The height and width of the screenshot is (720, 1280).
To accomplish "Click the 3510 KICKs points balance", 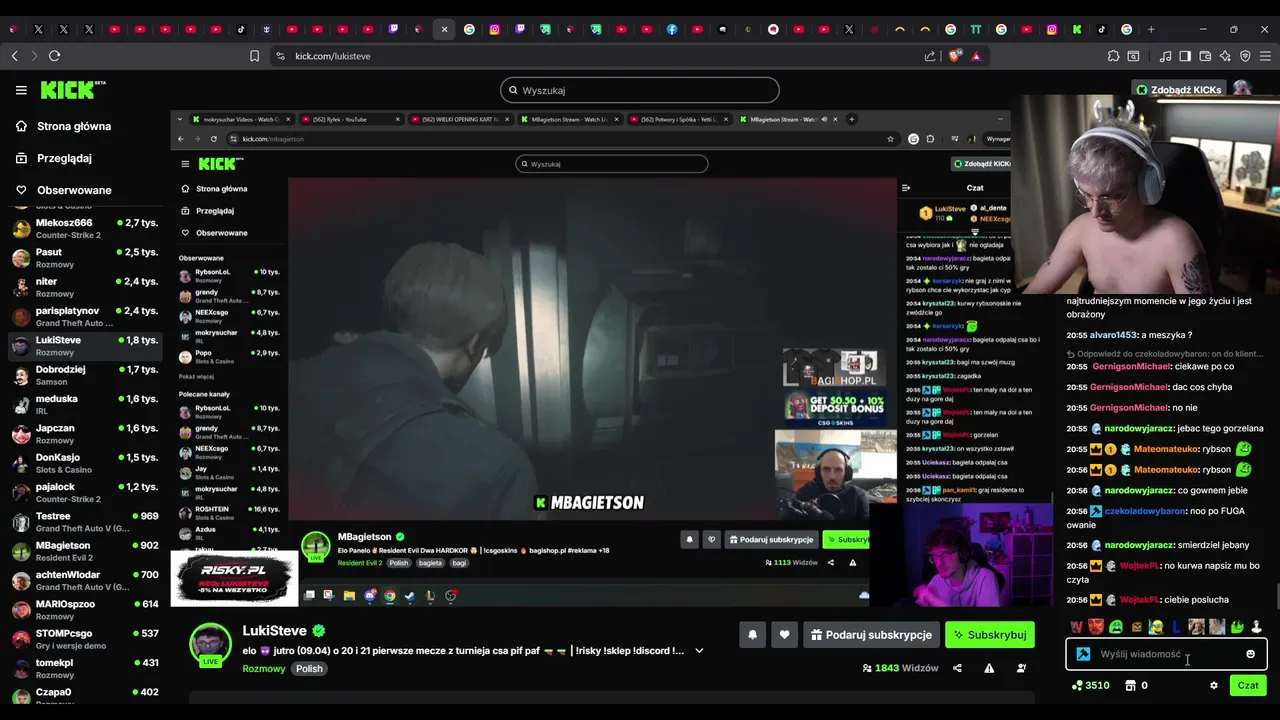I will pos(1090,686).
